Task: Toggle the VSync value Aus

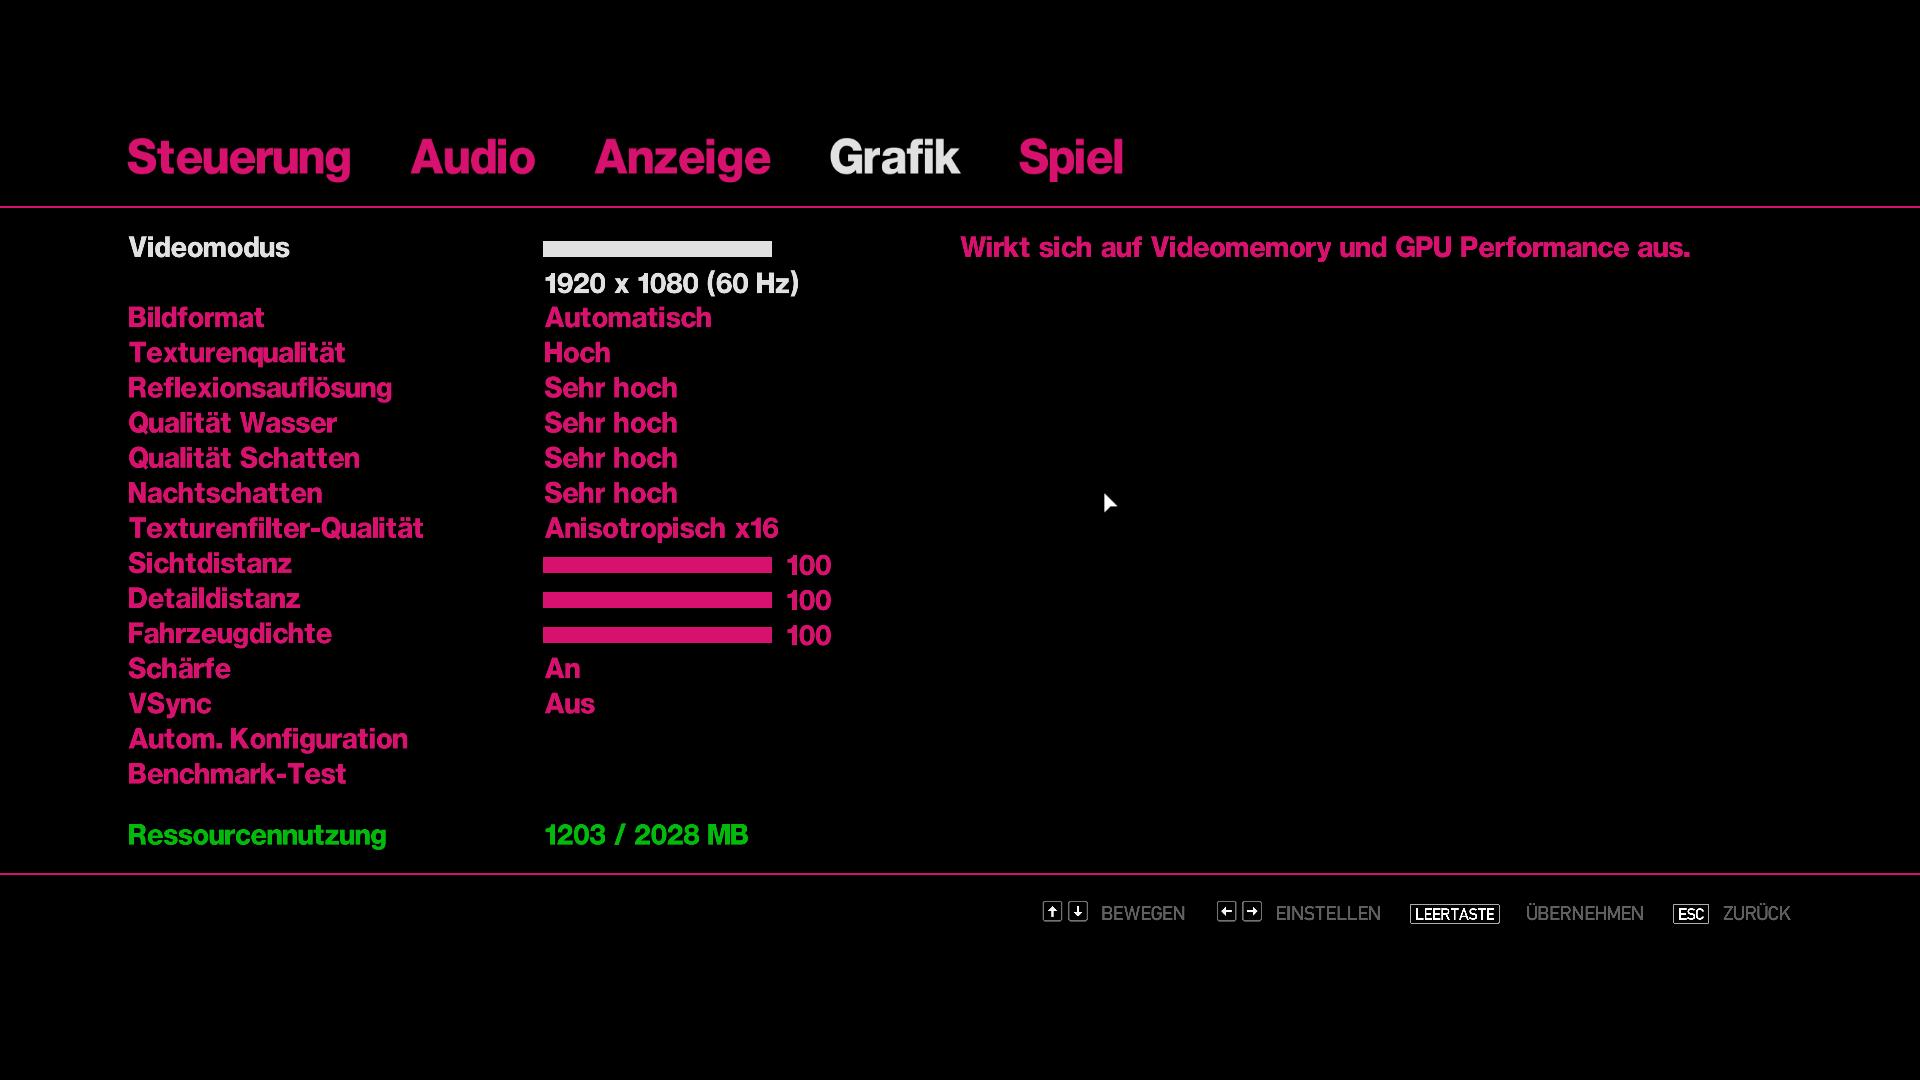Action: coord(569,703)
